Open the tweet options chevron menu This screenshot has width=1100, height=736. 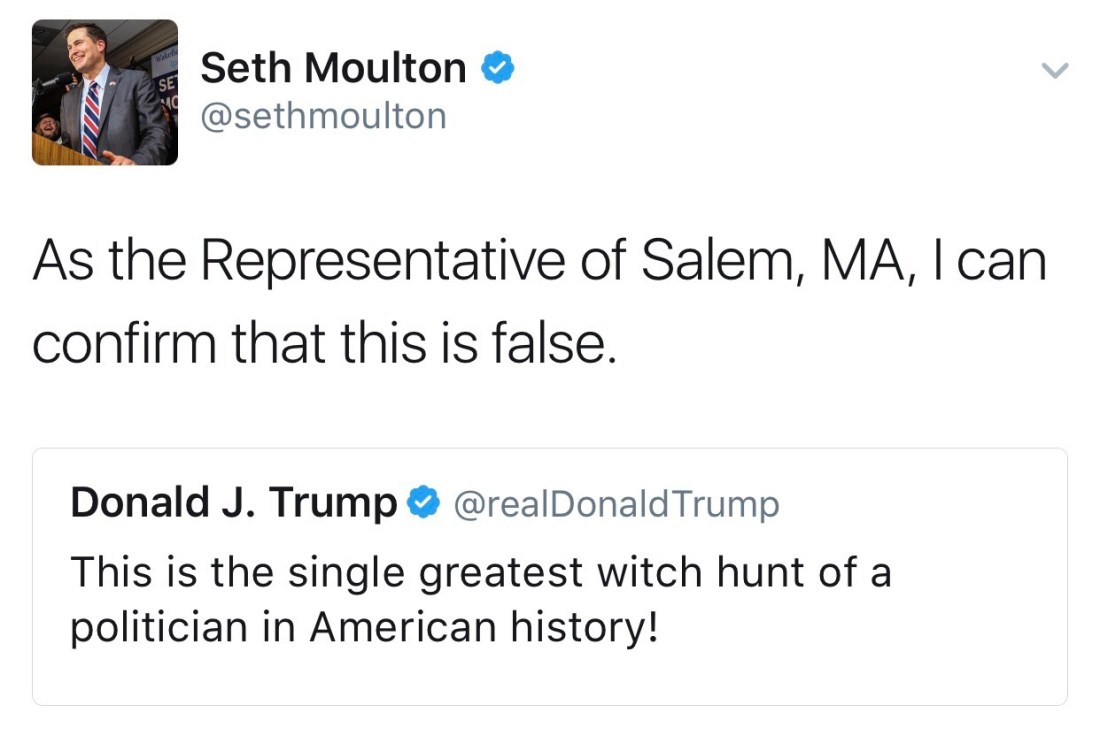point(1055,71)
